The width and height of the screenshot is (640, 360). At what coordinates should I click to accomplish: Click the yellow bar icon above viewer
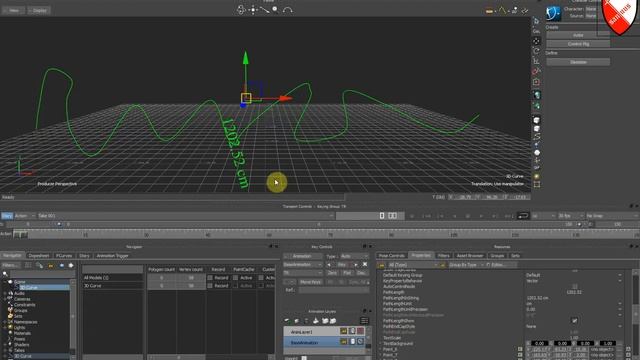click(x=489, y=11)
